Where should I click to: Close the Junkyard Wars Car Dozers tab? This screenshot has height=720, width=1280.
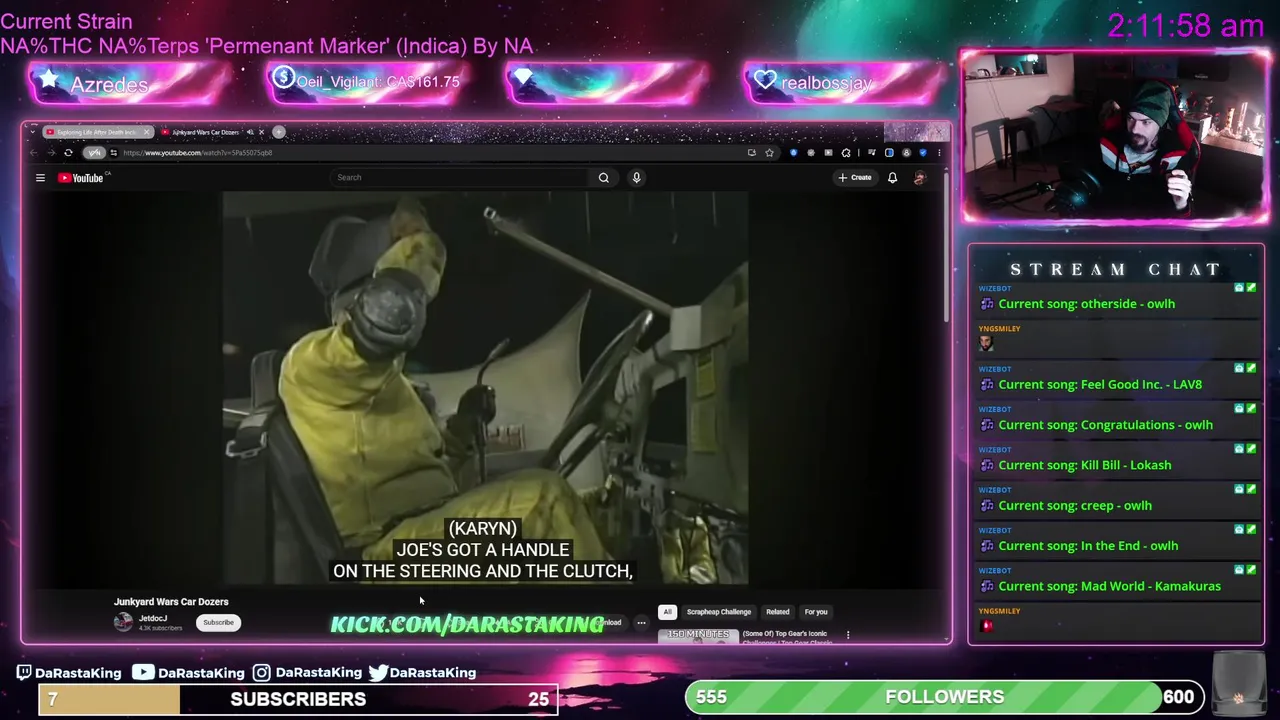click(x=261, y=132)
